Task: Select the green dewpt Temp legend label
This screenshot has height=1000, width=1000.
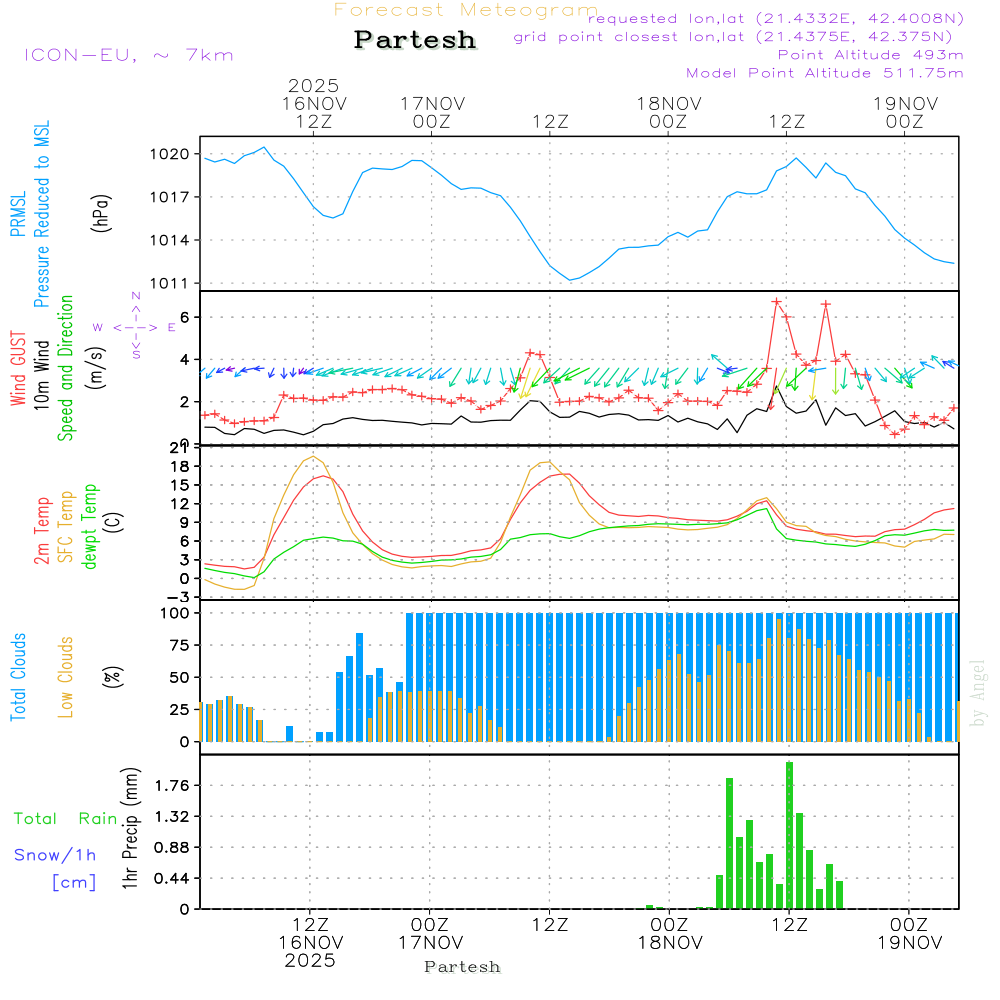Action: [91, 528]
